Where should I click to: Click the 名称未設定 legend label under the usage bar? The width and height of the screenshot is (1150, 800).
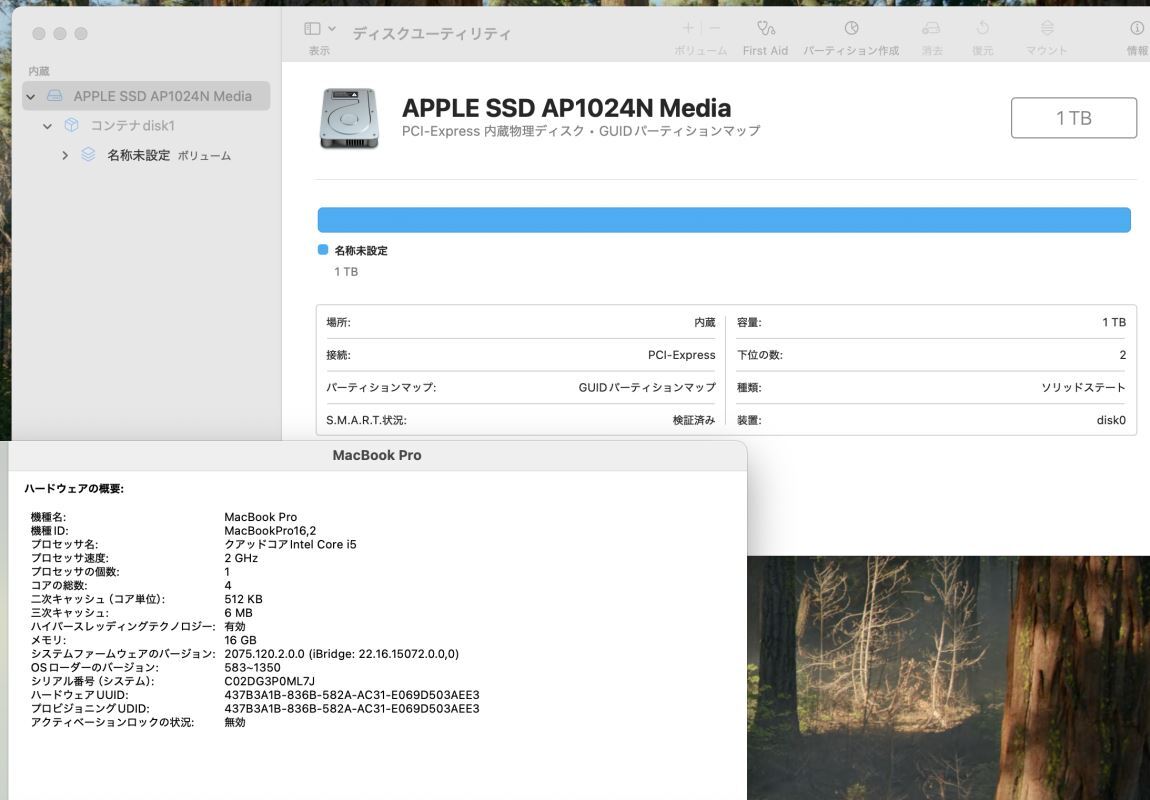pyautogui.click(x=361, y=250)
